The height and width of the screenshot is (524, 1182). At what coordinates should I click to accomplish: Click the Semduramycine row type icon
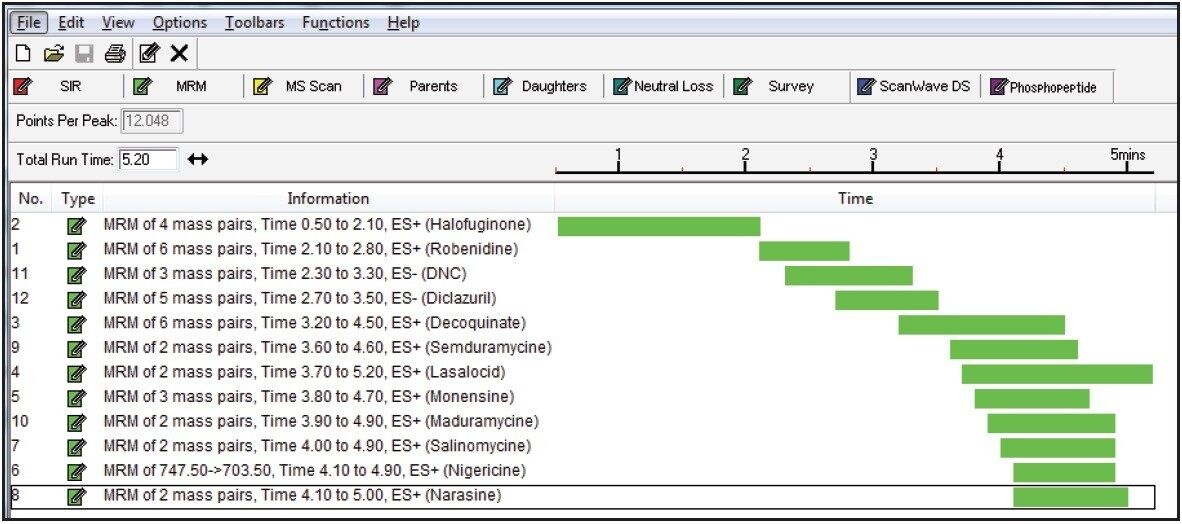76,349
